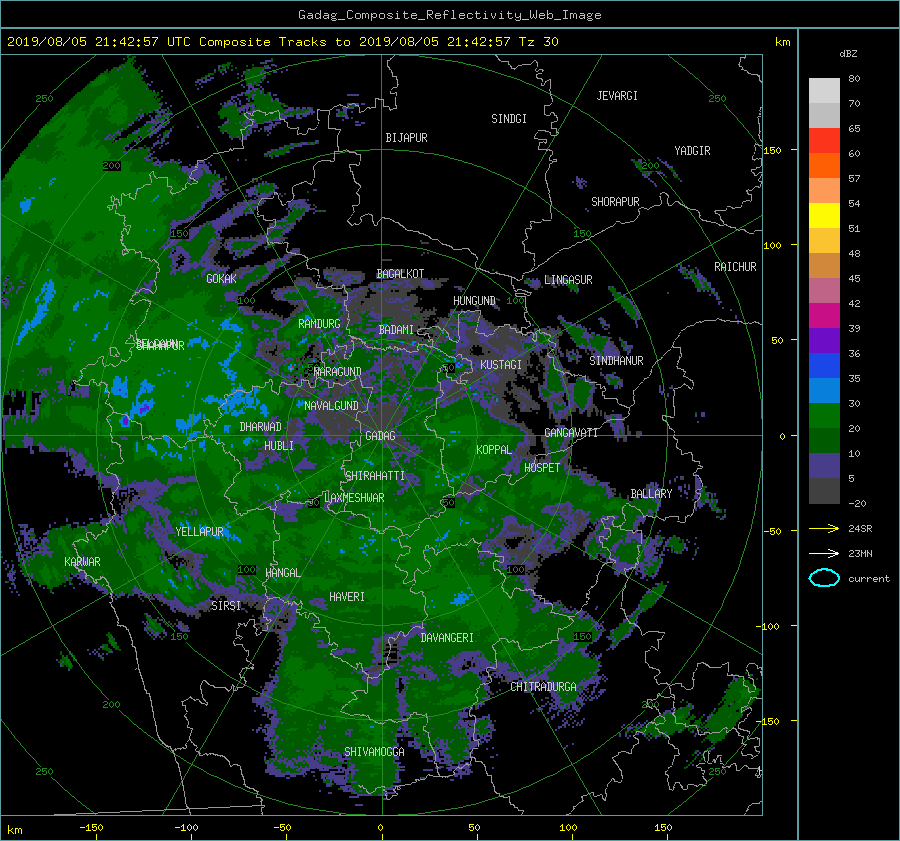Click the LAXMESHWAR city label

(354, 498)
